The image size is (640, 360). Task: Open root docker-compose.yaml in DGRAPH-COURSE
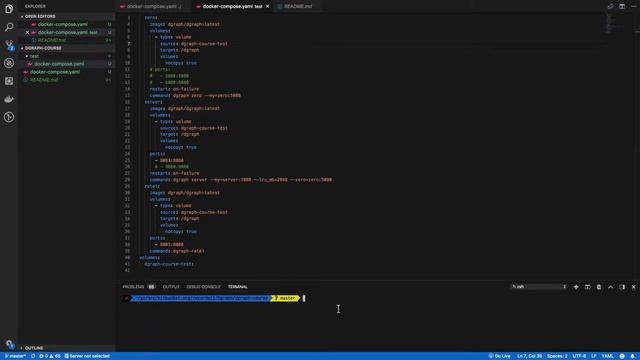55,72
